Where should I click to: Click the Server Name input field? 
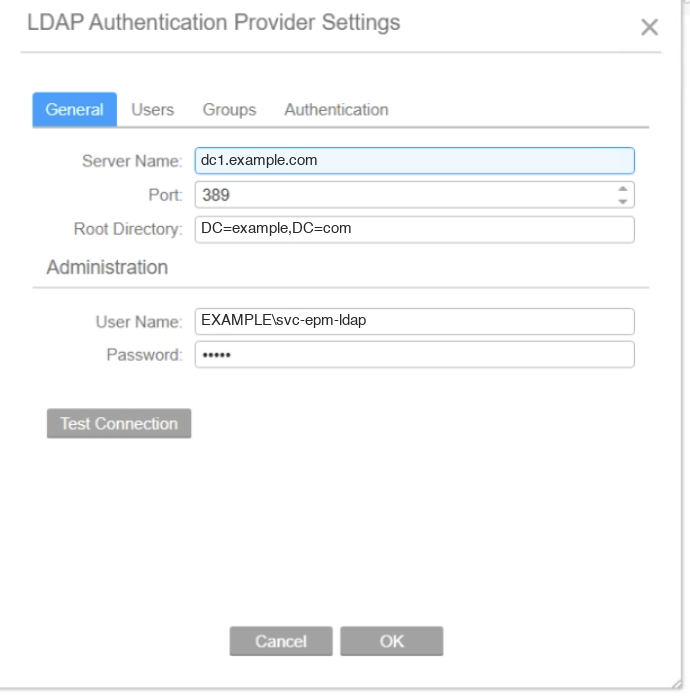coord(414,161)
